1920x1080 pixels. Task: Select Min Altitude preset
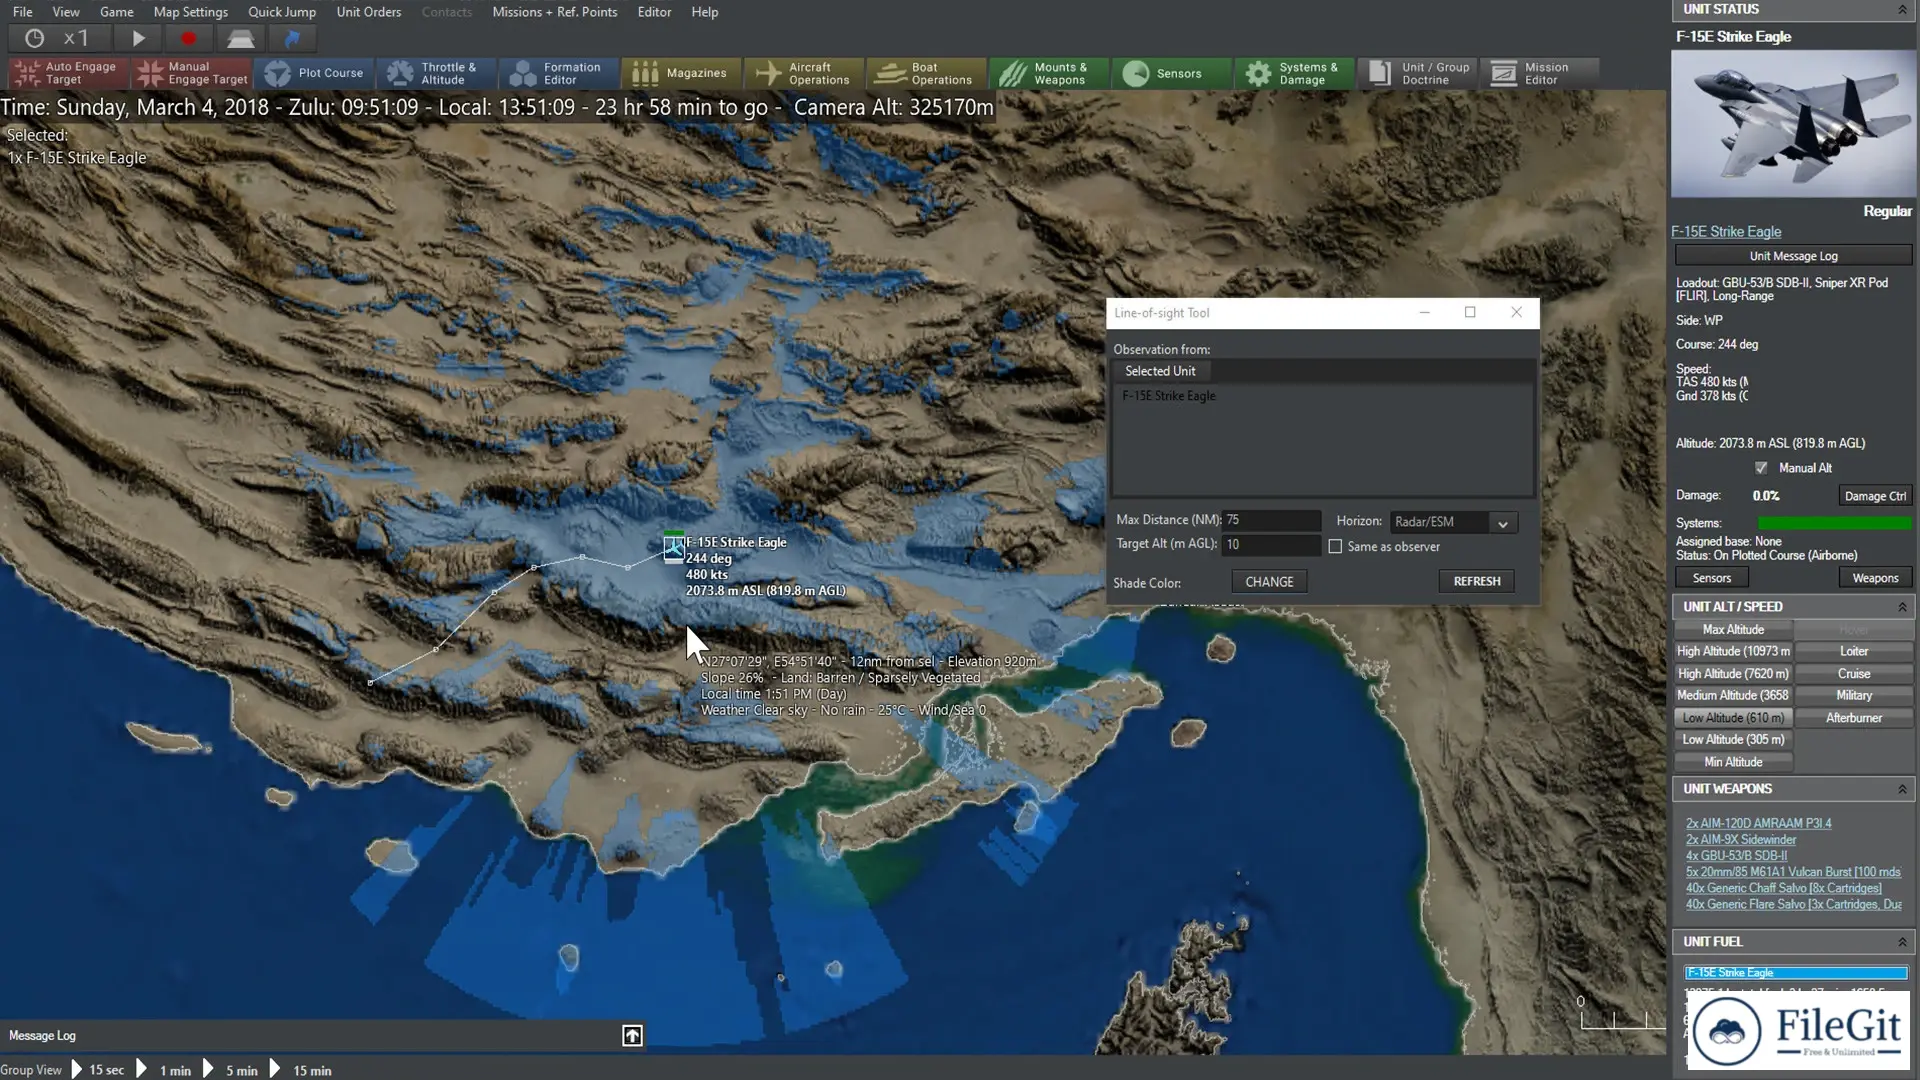coord(1733,762)
